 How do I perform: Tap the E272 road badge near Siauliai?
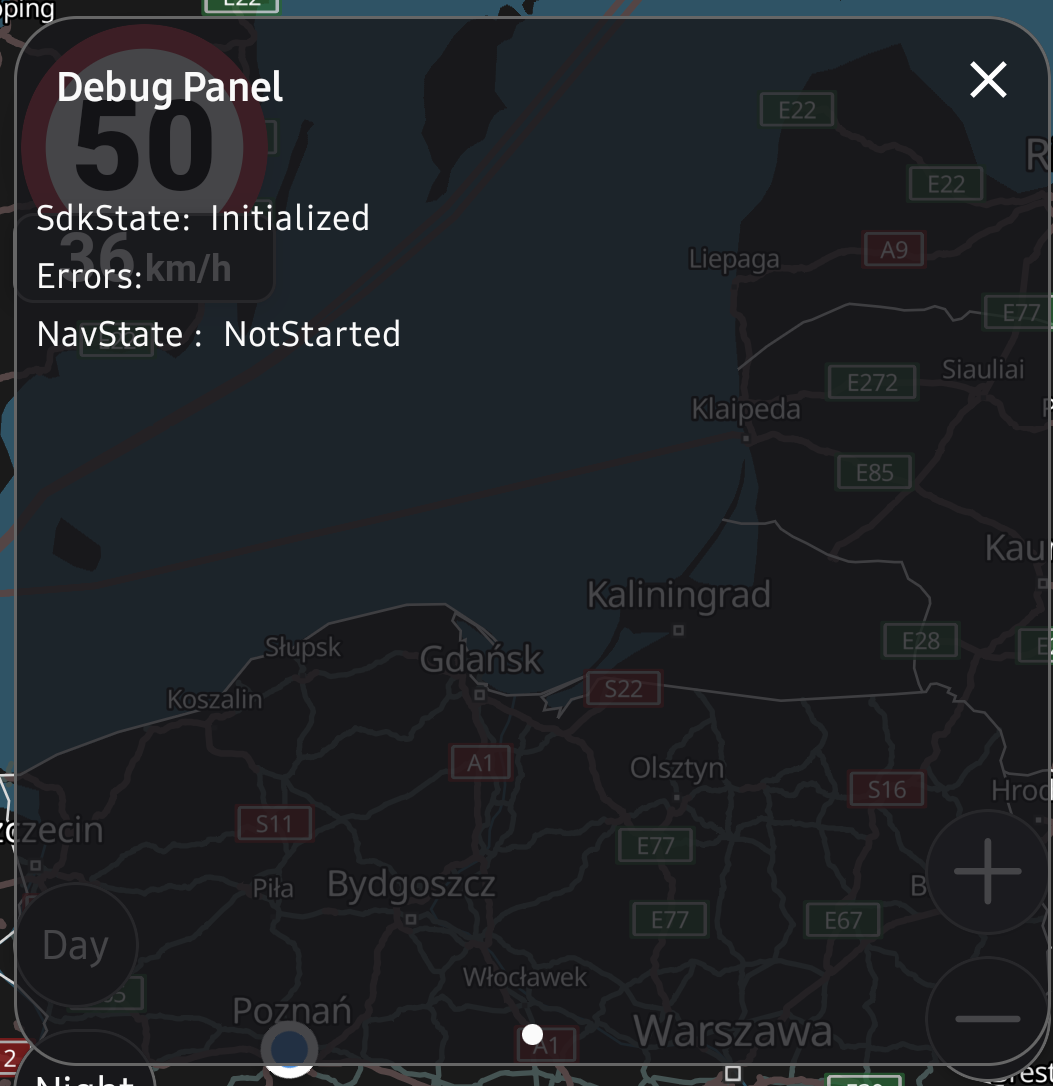(871, 381)
